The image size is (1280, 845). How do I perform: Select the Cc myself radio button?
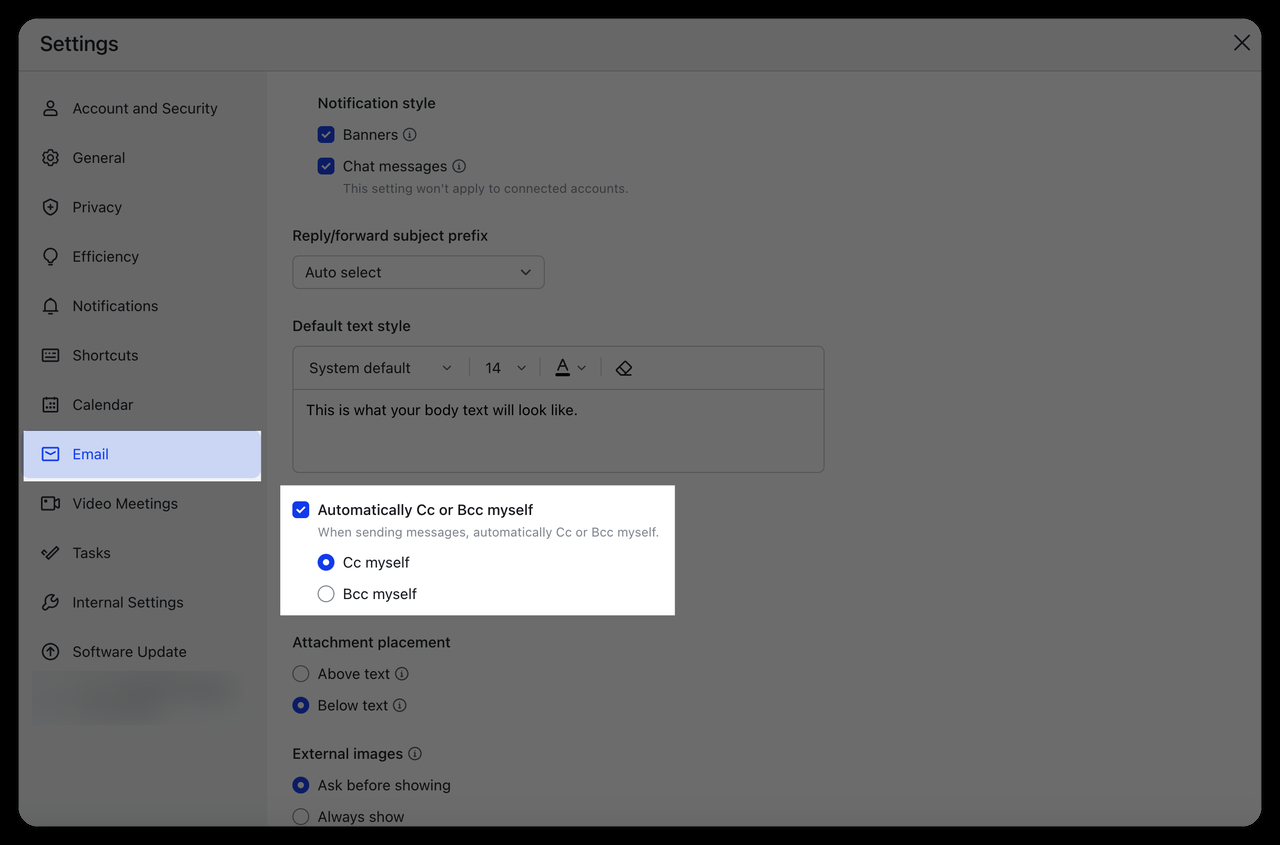pos(326,562)
